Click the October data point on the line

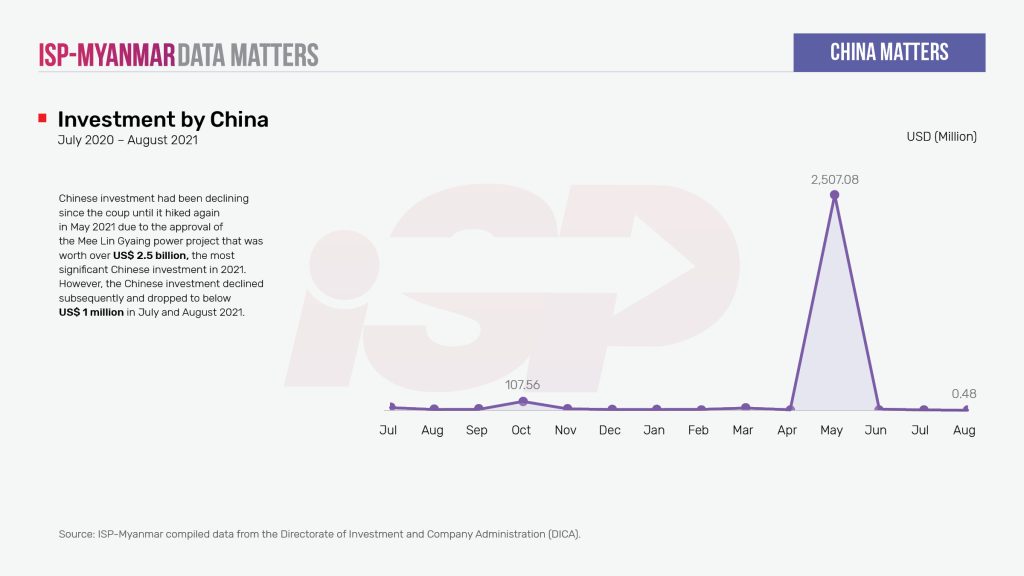click(522, 401)
